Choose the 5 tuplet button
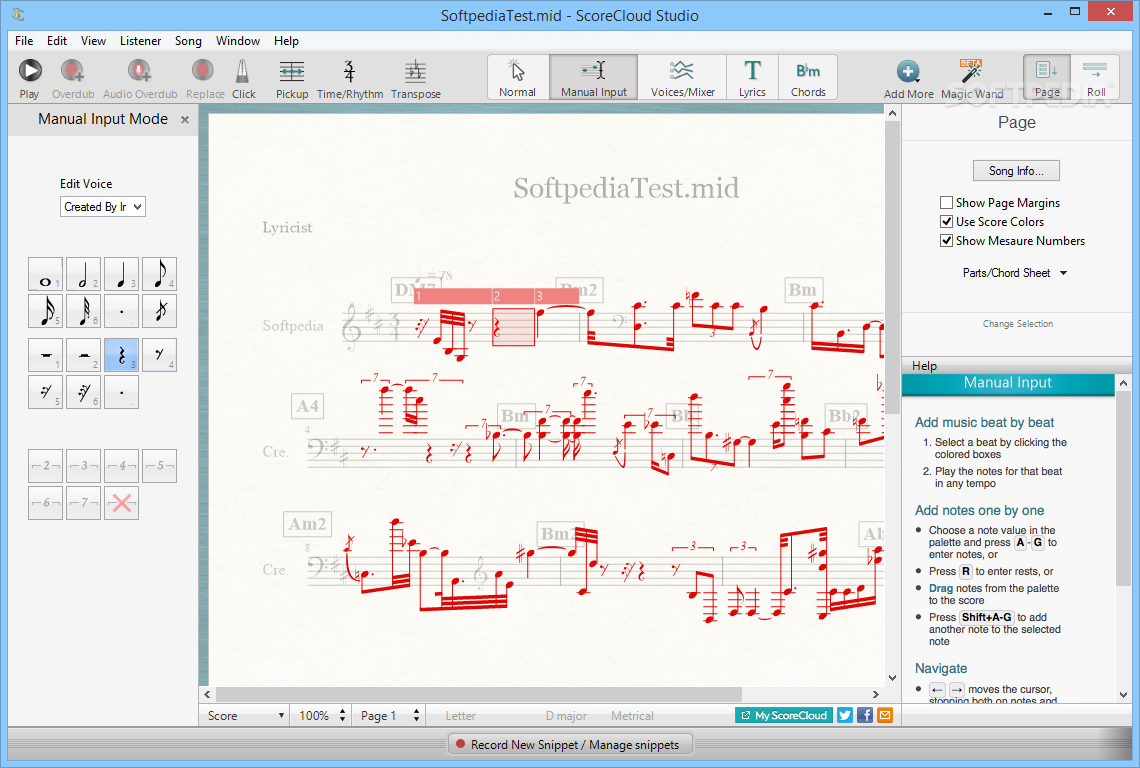The image size is (1140, 768). [x=159, y=466]
